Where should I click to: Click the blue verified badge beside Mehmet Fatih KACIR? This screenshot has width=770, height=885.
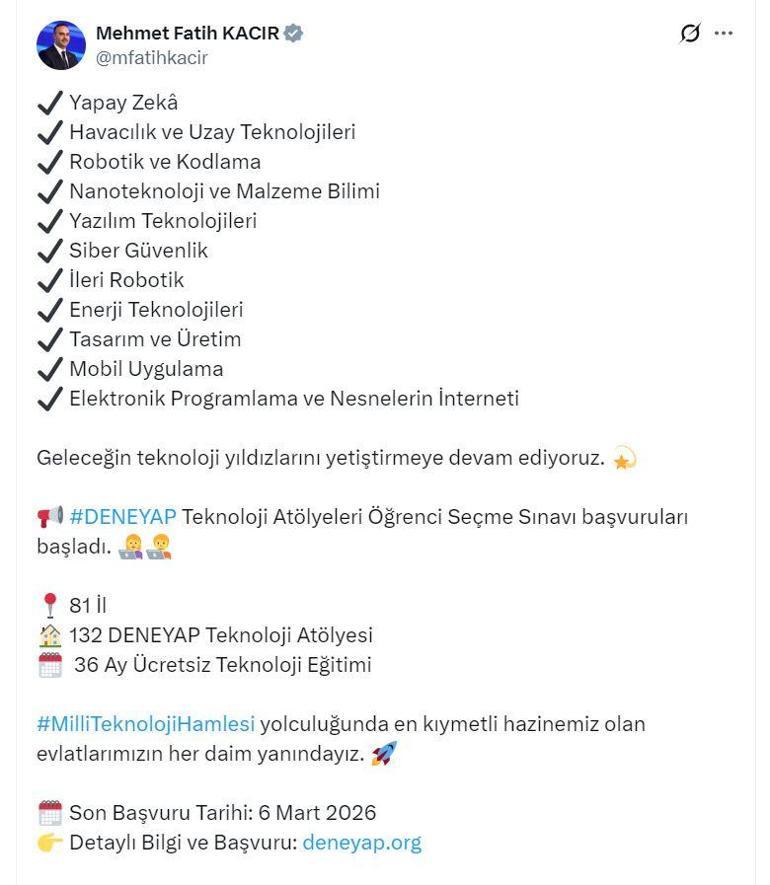coord(290,31)
